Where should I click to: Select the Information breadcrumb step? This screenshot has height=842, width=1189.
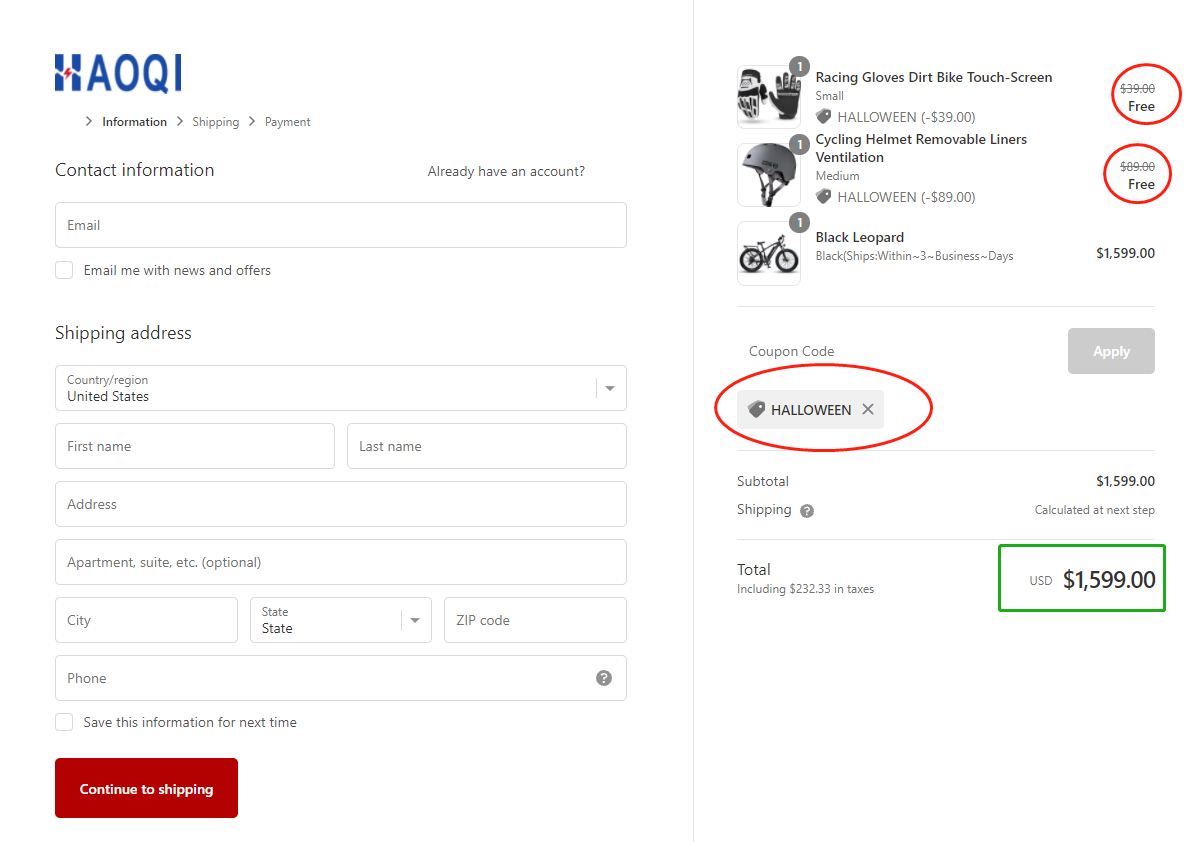point(134,122)
